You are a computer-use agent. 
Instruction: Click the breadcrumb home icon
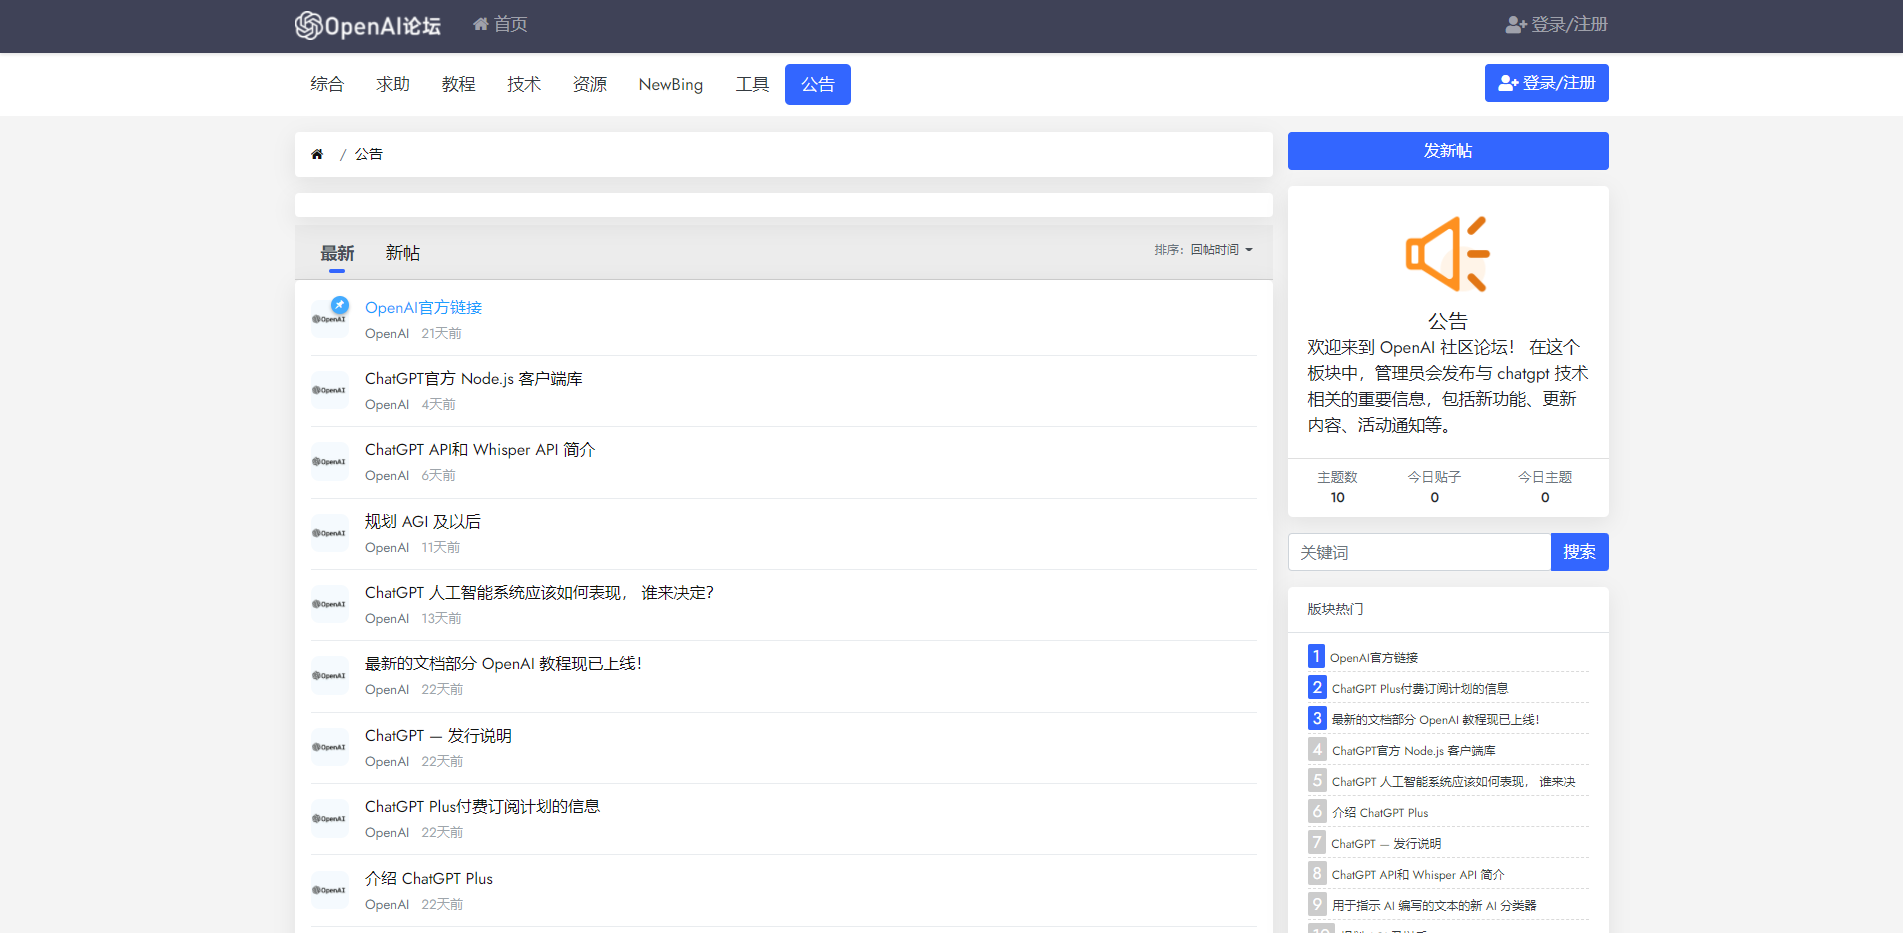coord(317,154)
